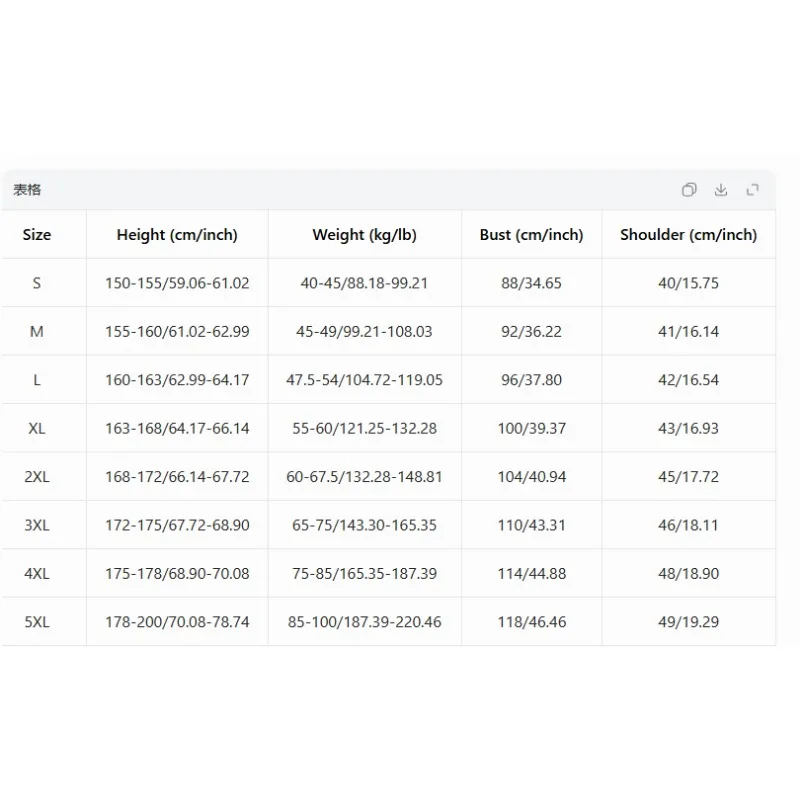The height and width of the screenshot is (800, 800).
Task: Click the 表格 table title label
Action: point(27,190)
